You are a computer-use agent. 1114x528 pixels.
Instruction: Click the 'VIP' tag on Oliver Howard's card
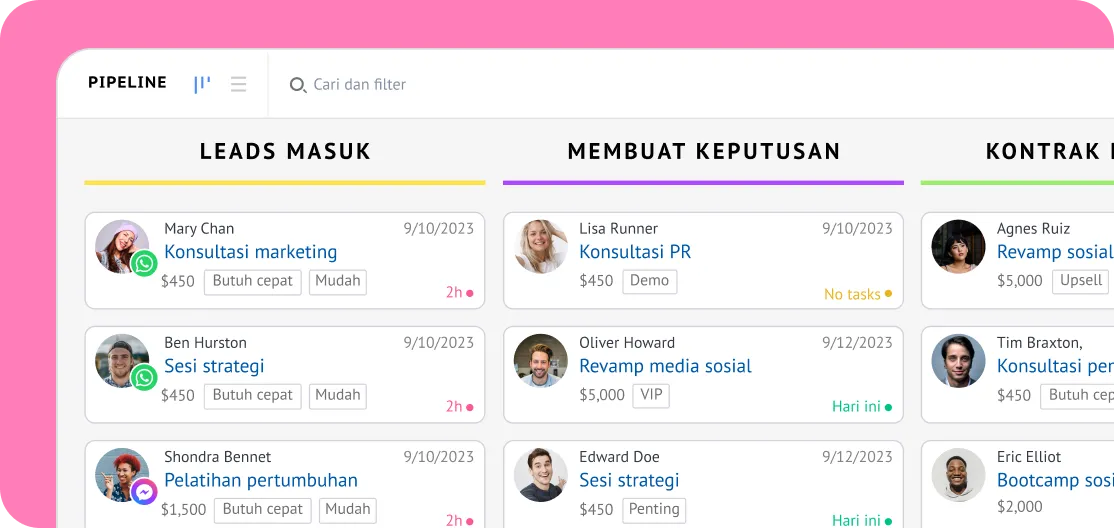[651, 395]
